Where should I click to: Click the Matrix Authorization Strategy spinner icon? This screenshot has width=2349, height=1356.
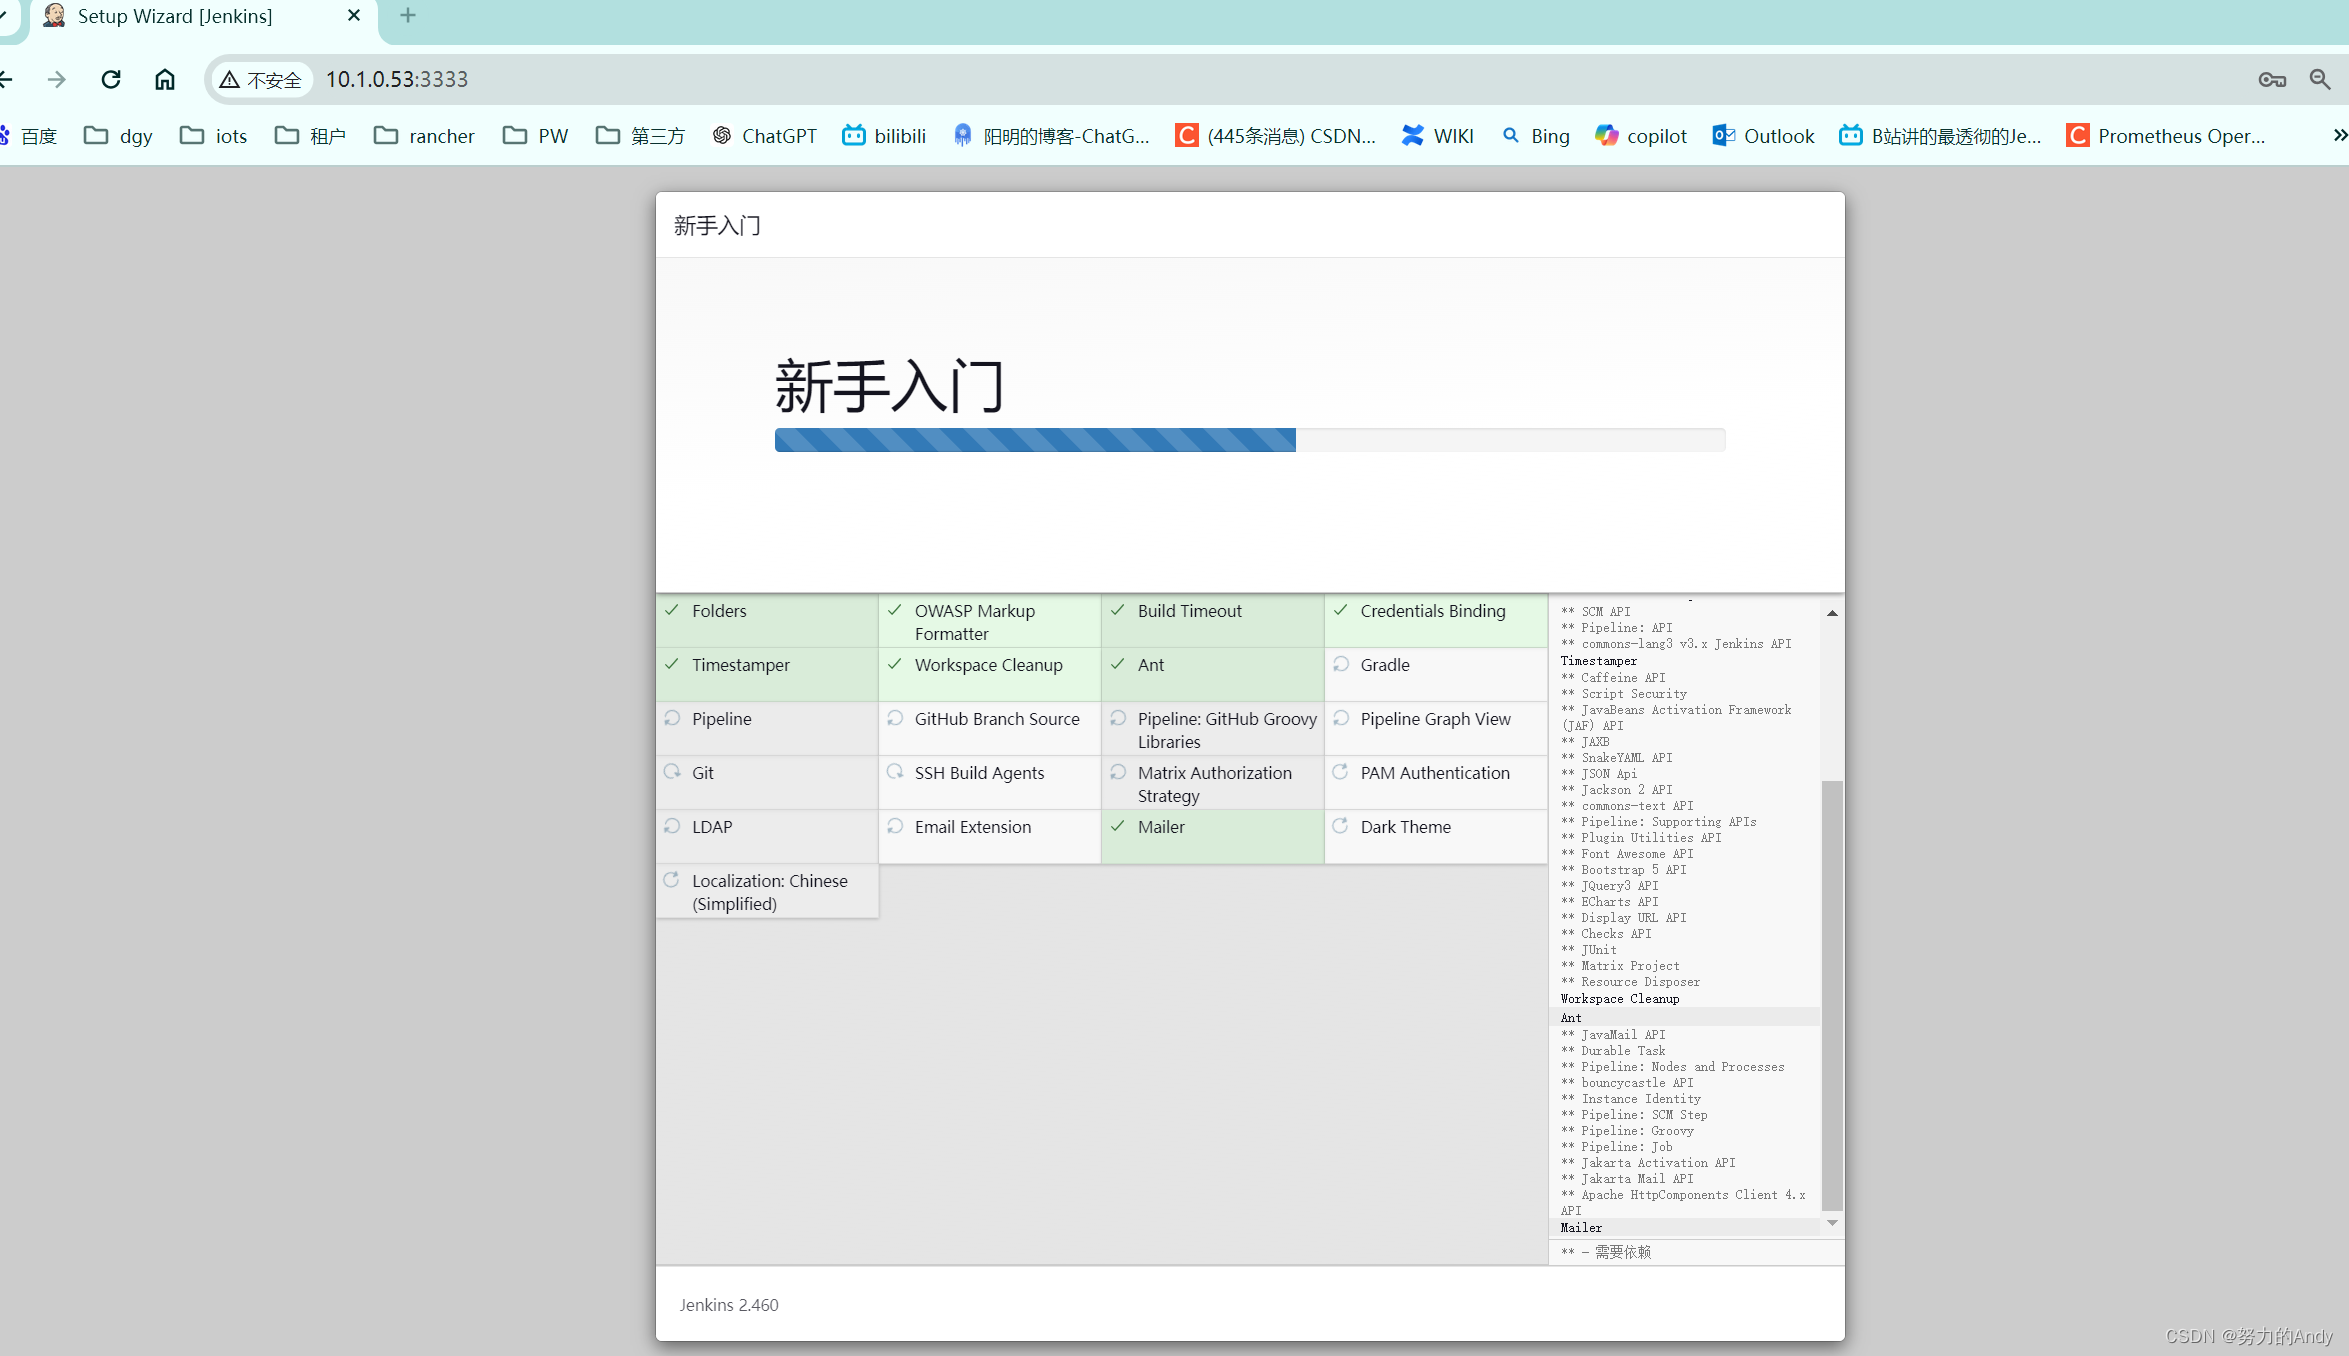click(x=1118, y=772)
